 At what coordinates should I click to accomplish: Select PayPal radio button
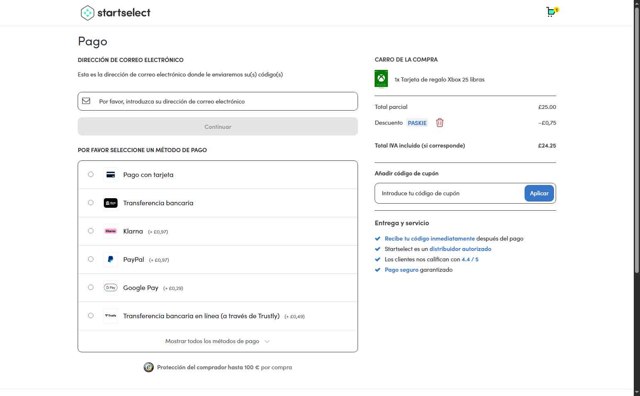pos(91,259)
